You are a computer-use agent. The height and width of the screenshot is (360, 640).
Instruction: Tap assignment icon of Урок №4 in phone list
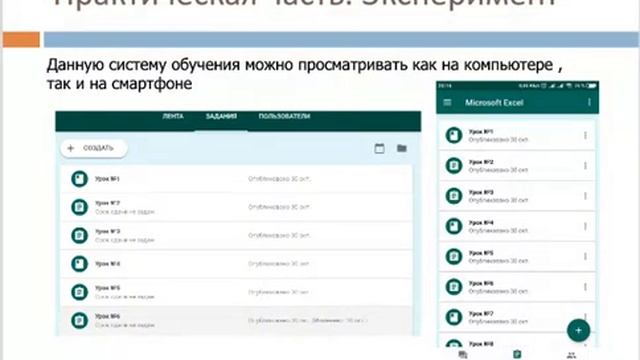click(453, 226)
